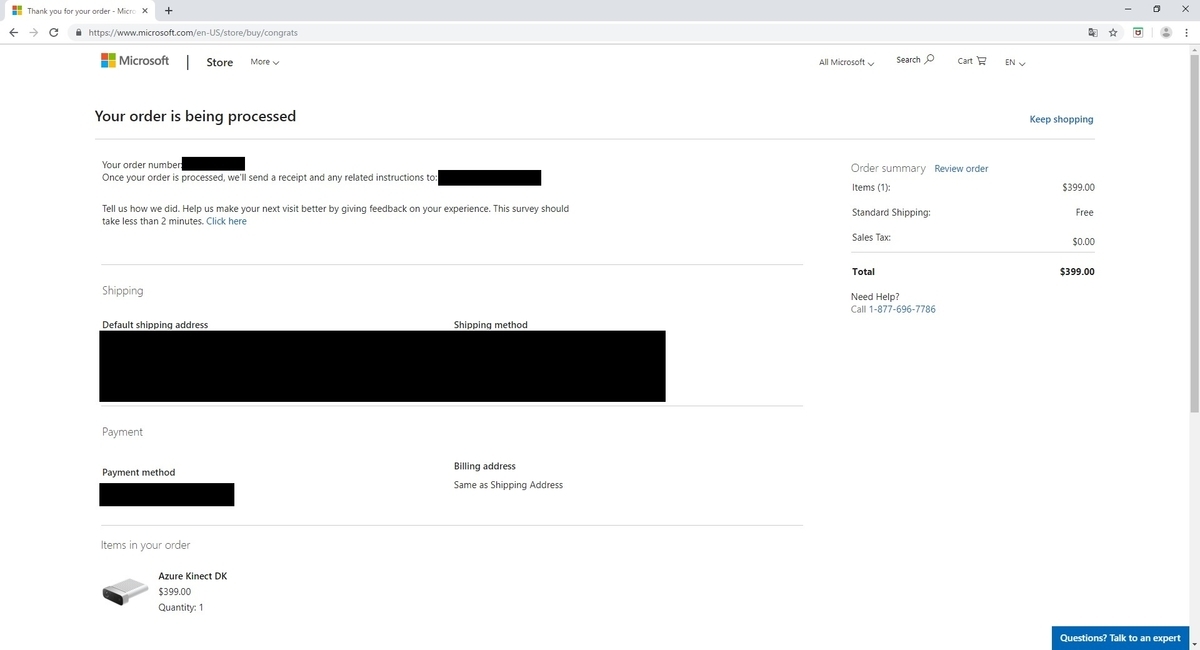
Task: Click Keep shopping link
Action: pyautogui.click(x=1061, y=119)
